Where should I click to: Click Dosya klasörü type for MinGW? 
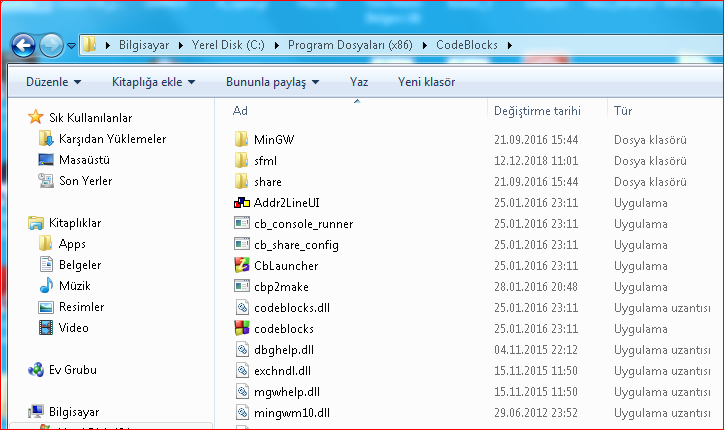click(x=650, y=140)
